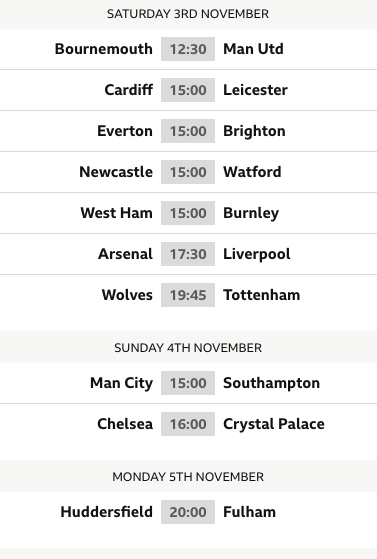The height and width of the screenshot is (559, 377).
Task: Open the 16:00 Chelsea match time
Action: (188, 424)
